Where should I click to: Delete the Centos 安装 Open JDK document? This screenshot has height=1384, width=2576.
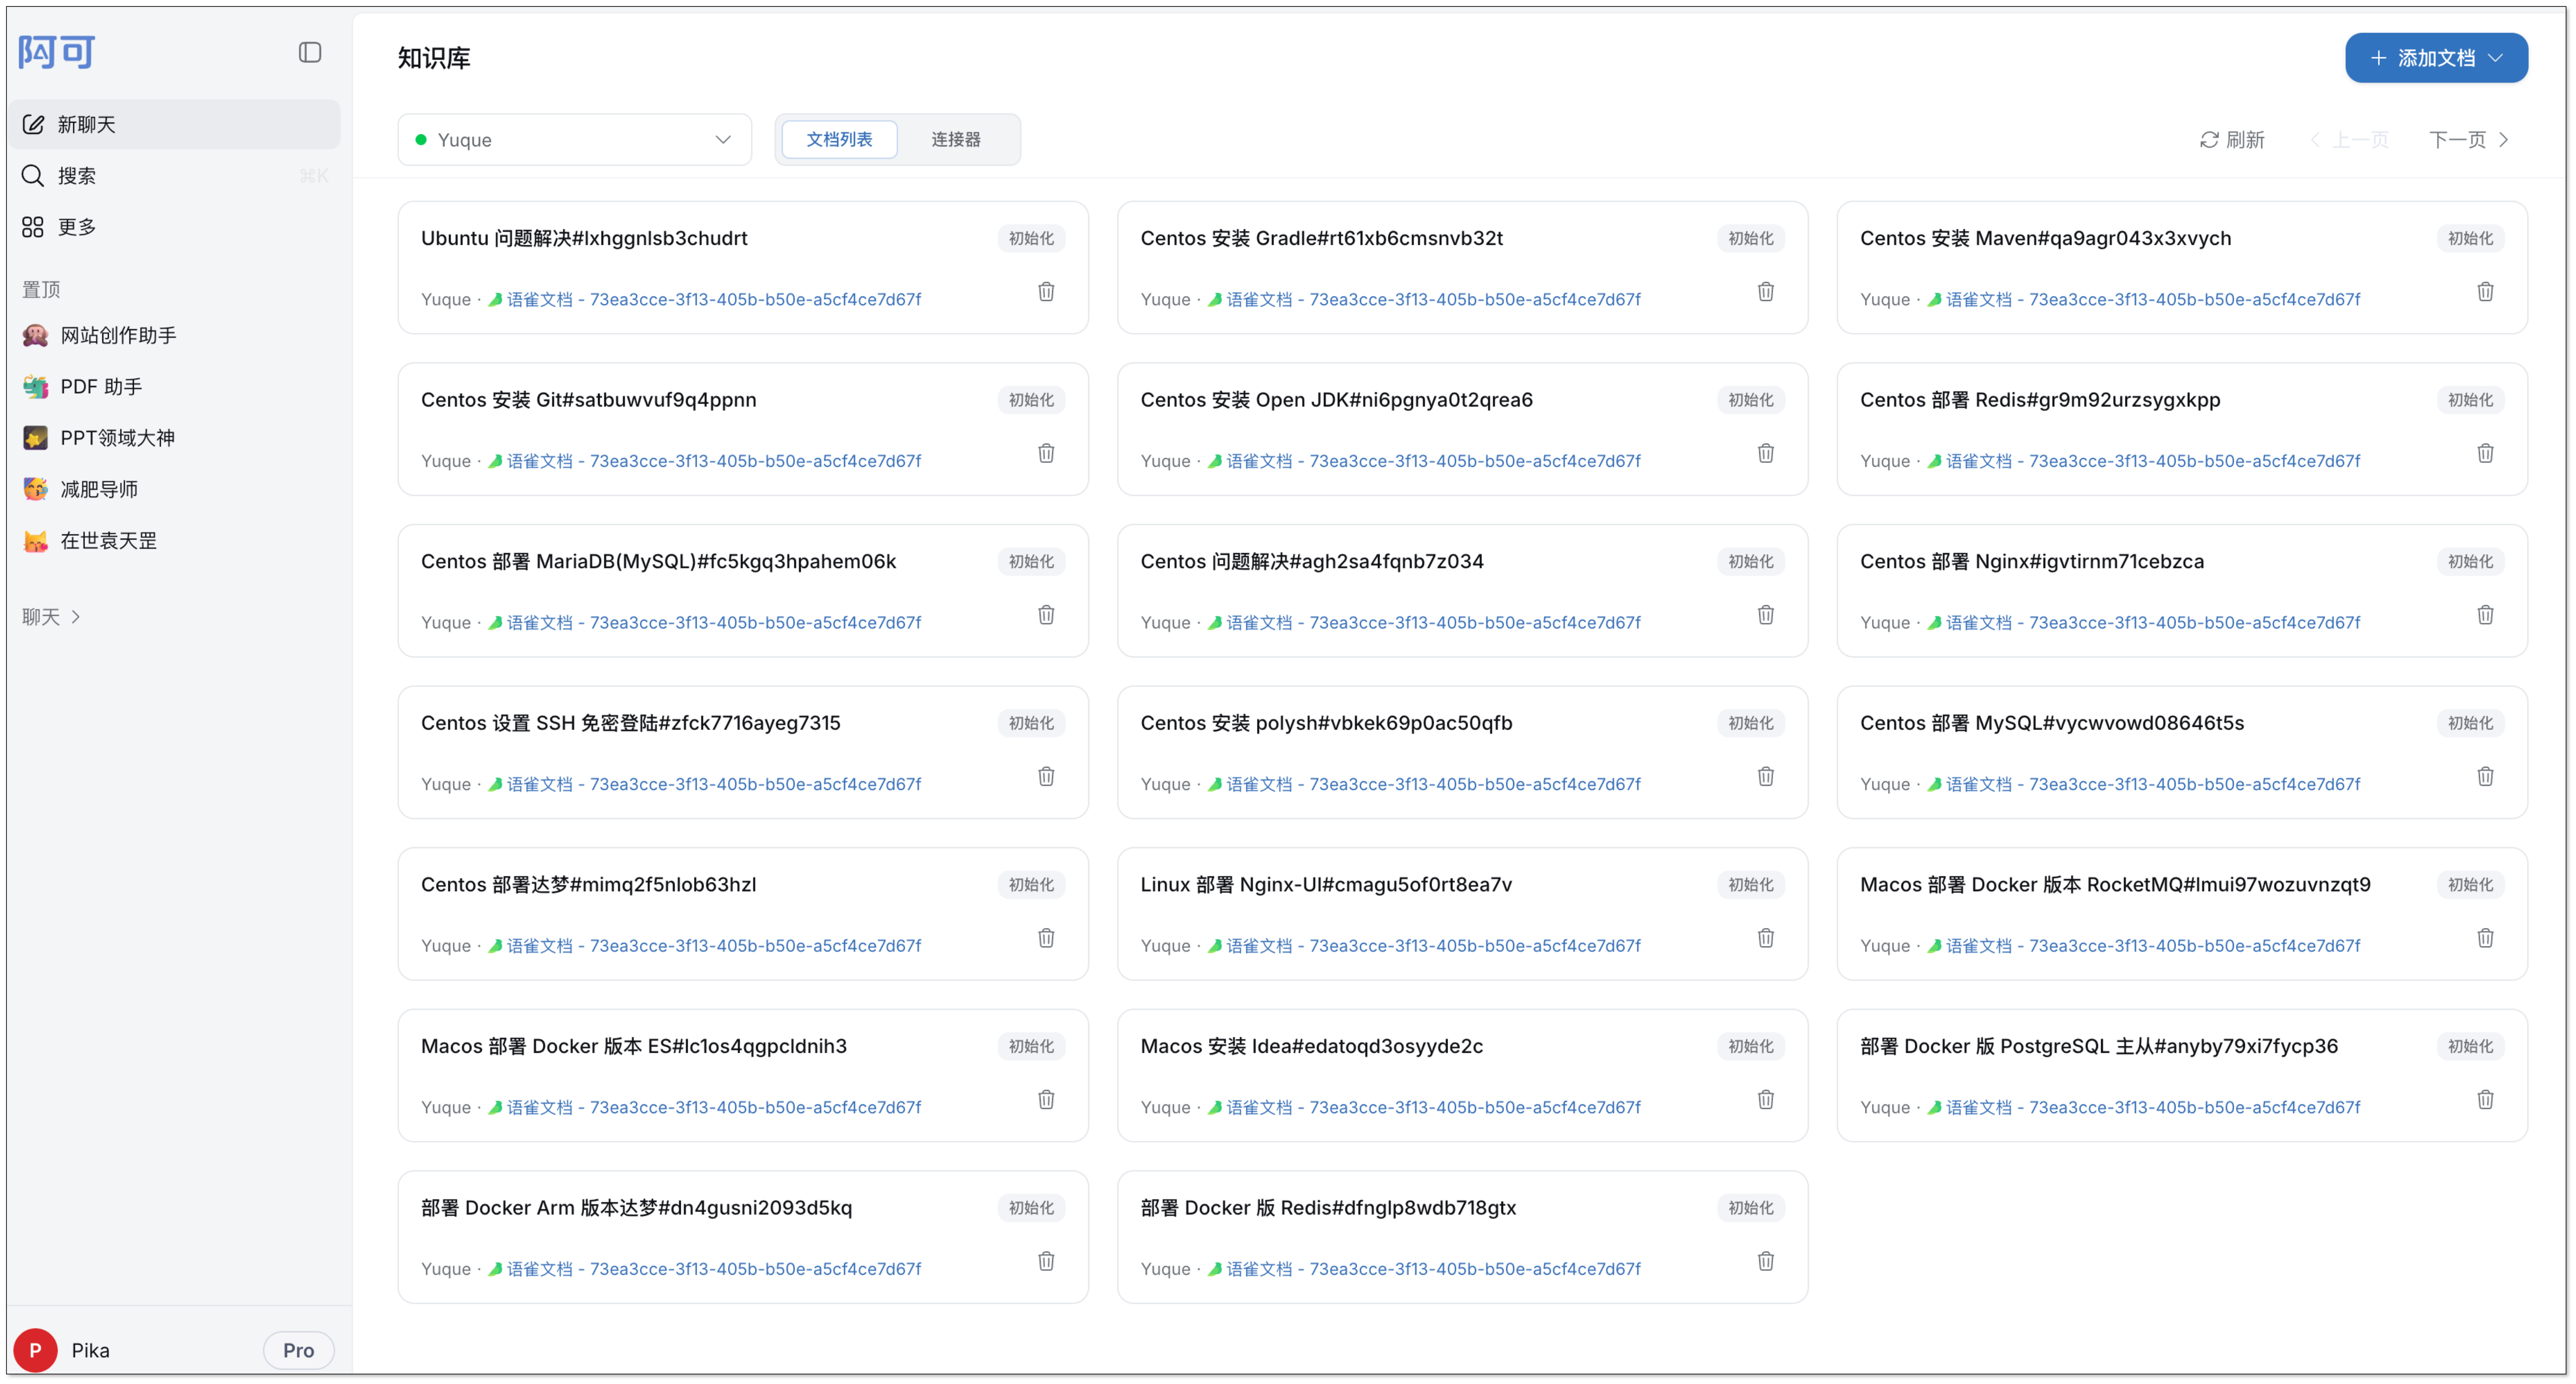[x=1766, y=454]
